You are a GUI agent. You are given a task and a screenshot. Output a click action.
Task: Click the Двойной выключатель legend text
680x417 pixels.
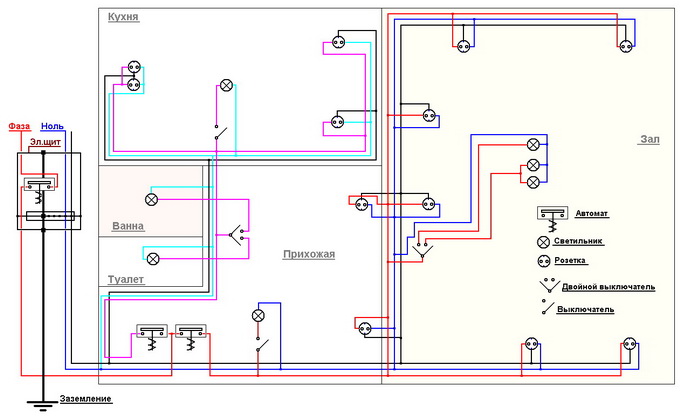[608, 287]
